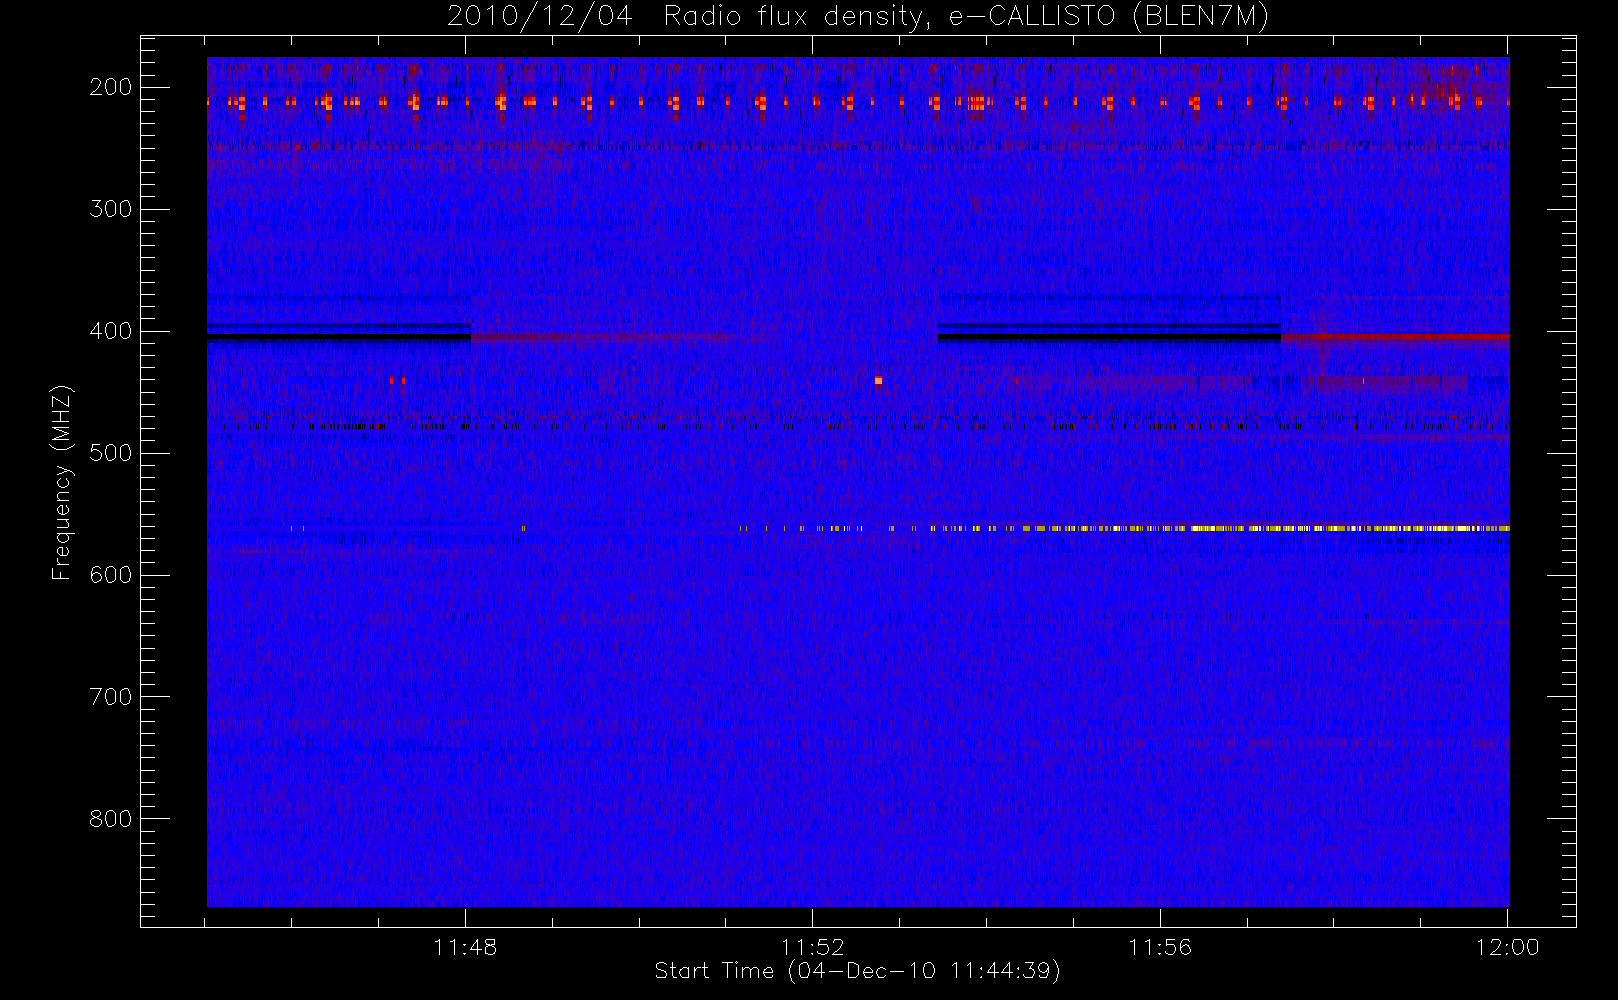Click the 300 frequency tick label

tap(111, 209)
